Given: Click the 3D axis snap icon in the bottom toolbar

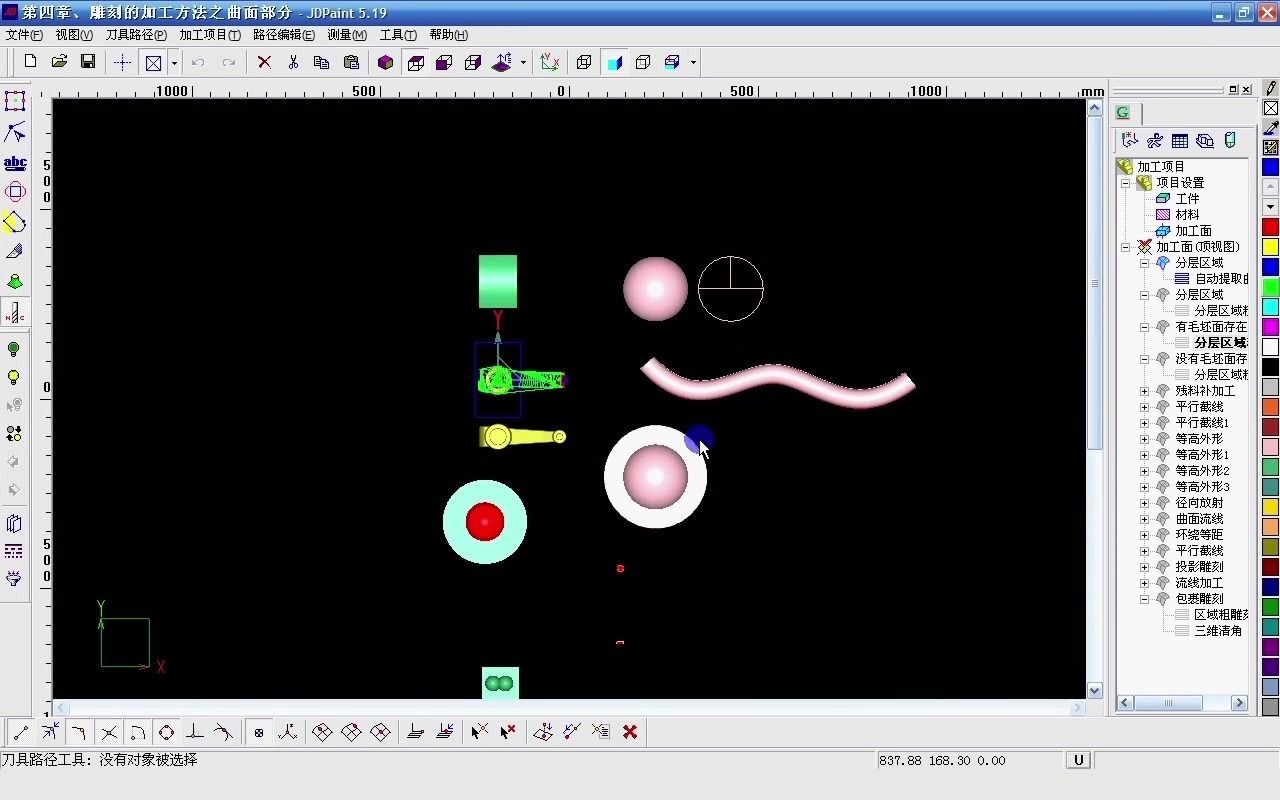Looking at the screenshot, I should tap(287, 732).
